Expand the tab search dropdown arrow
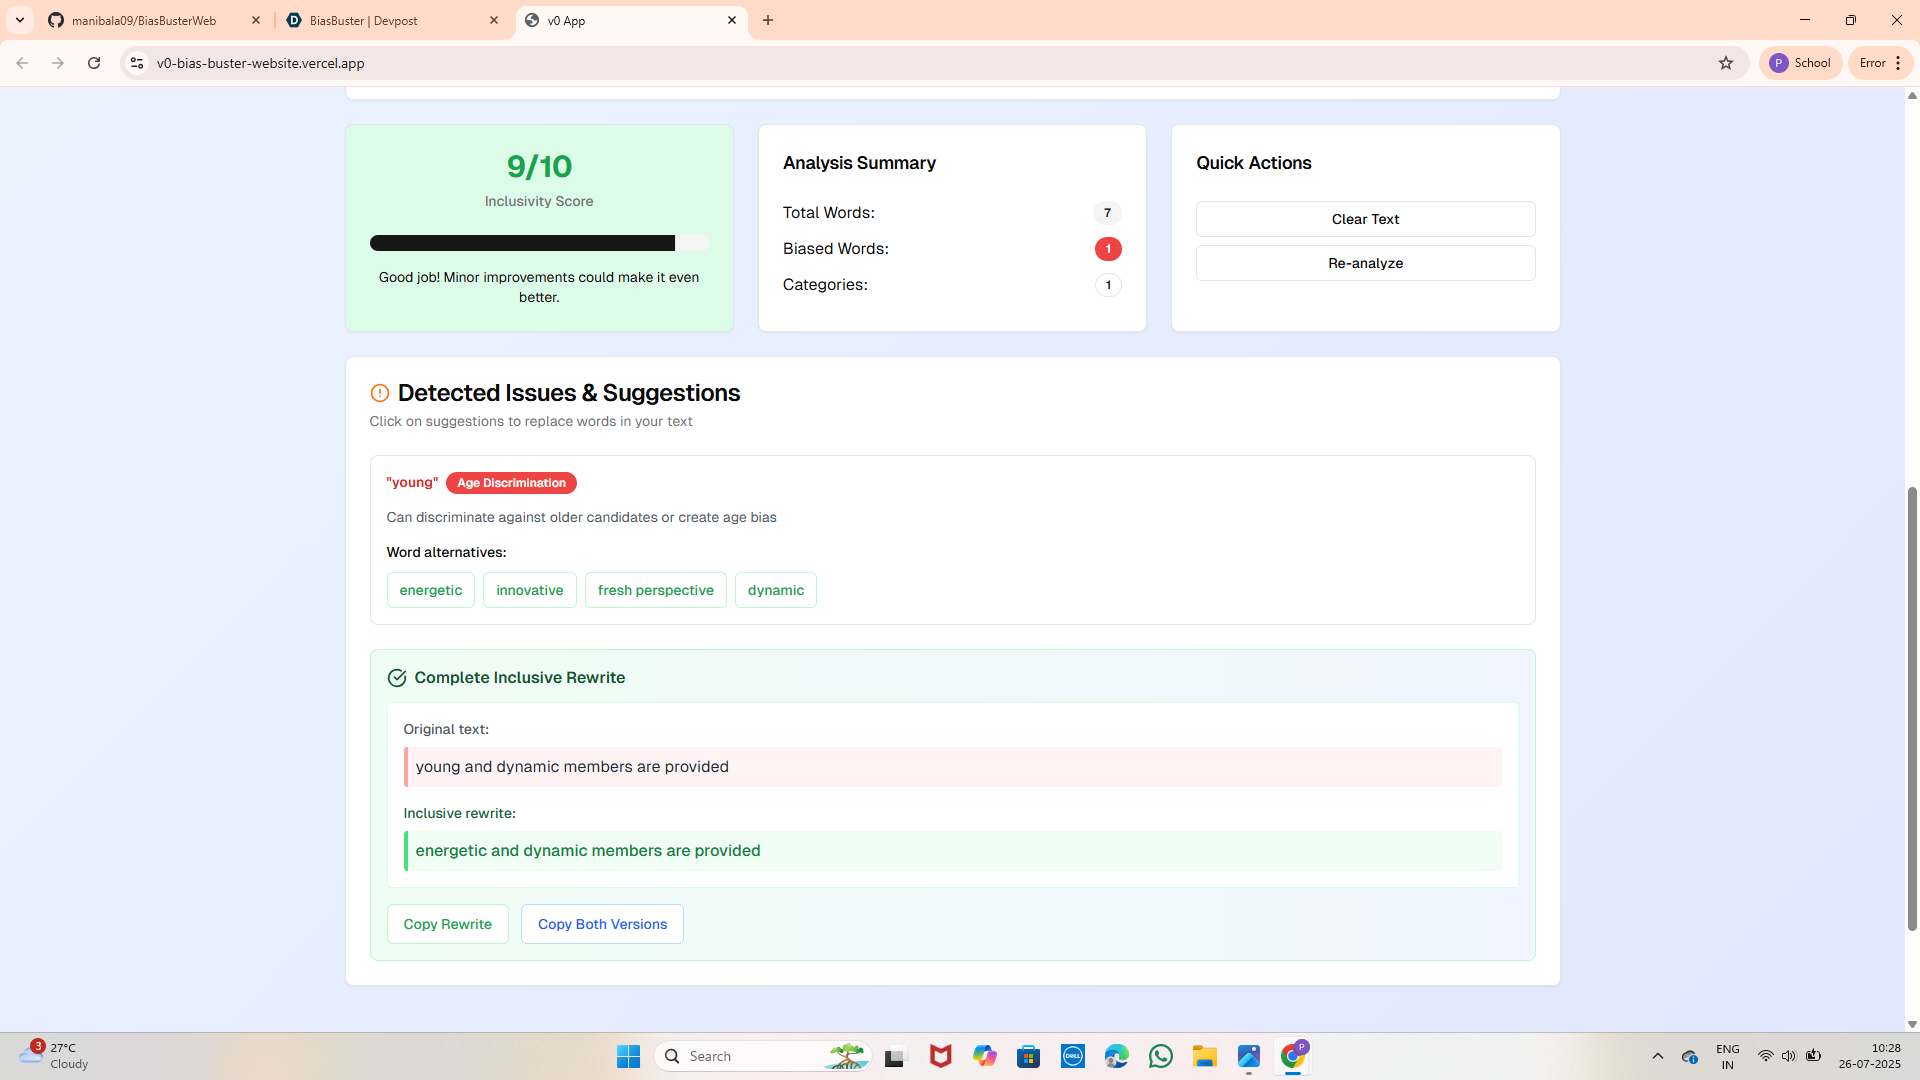This screenshot has width=1920, height=1080. click(x=19, y=20)
